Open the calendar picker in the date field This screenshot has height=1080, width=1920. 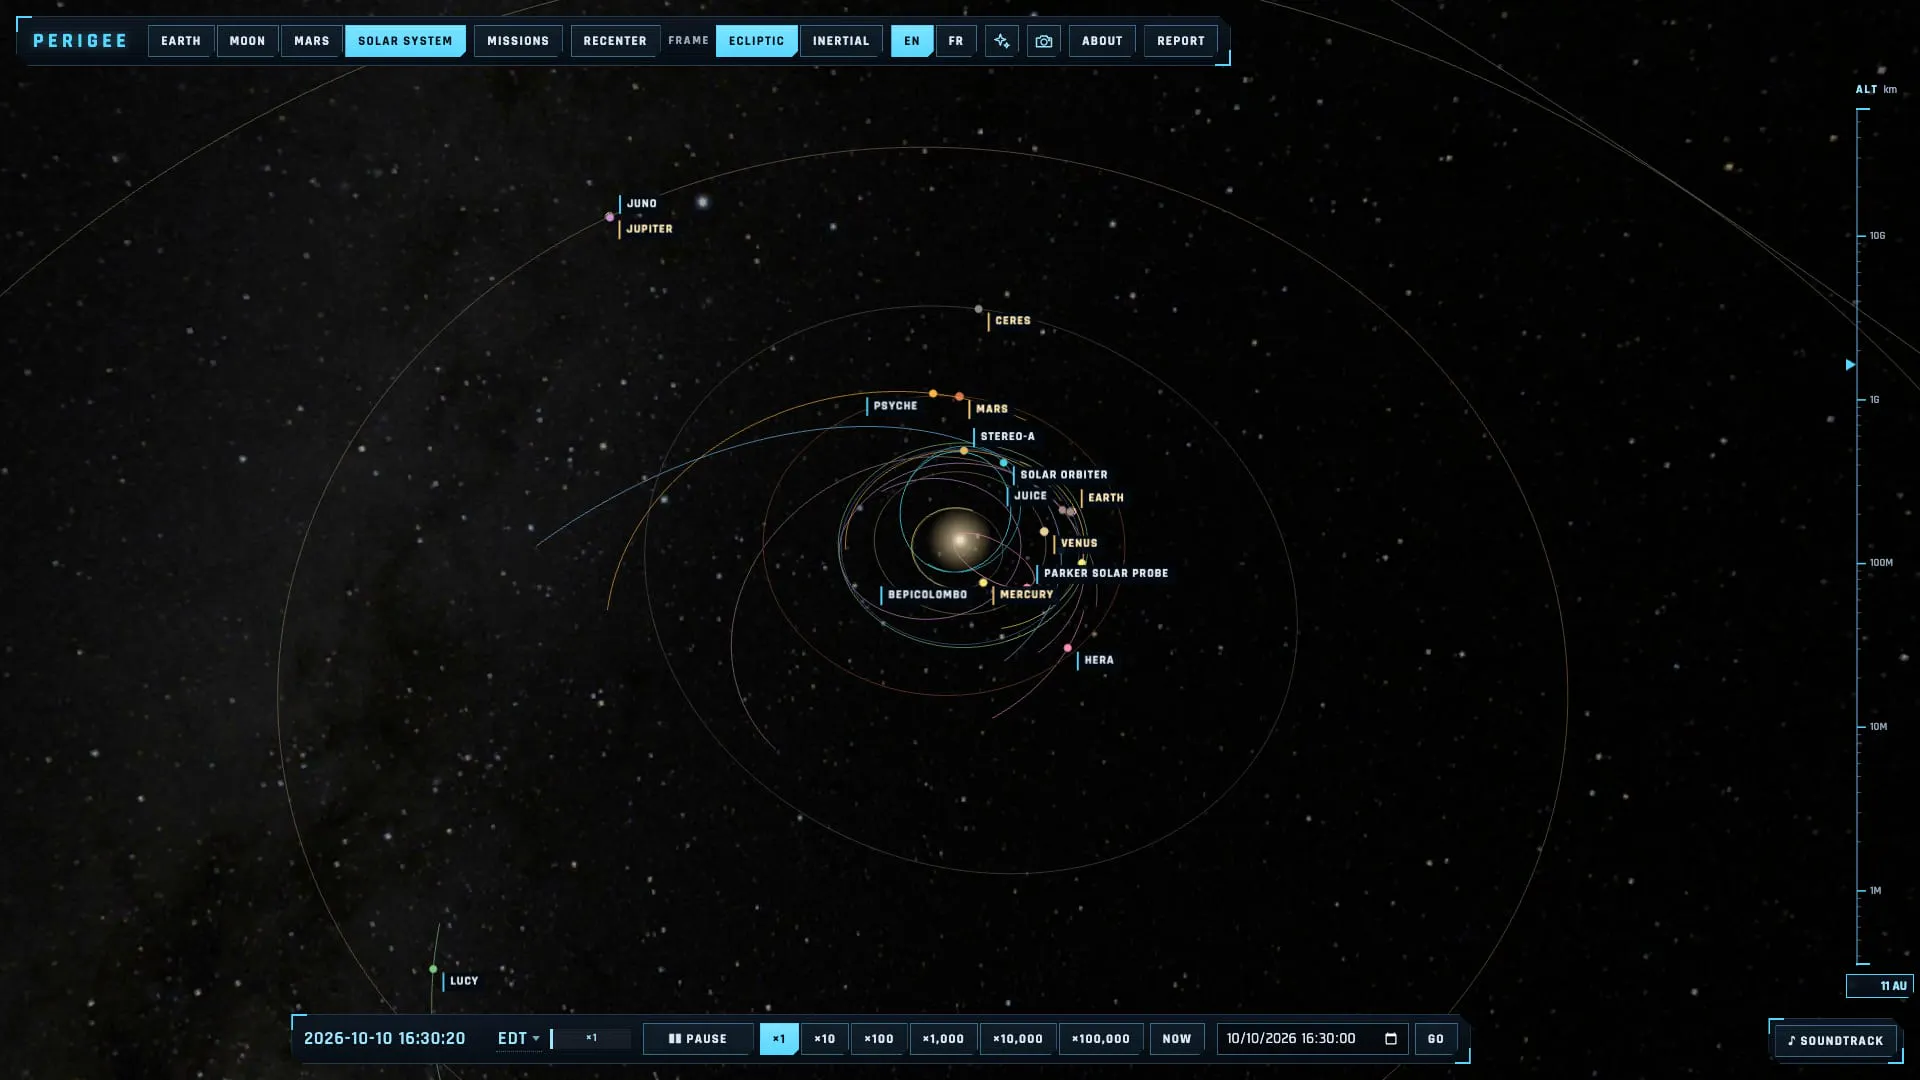[1390, 1038]
